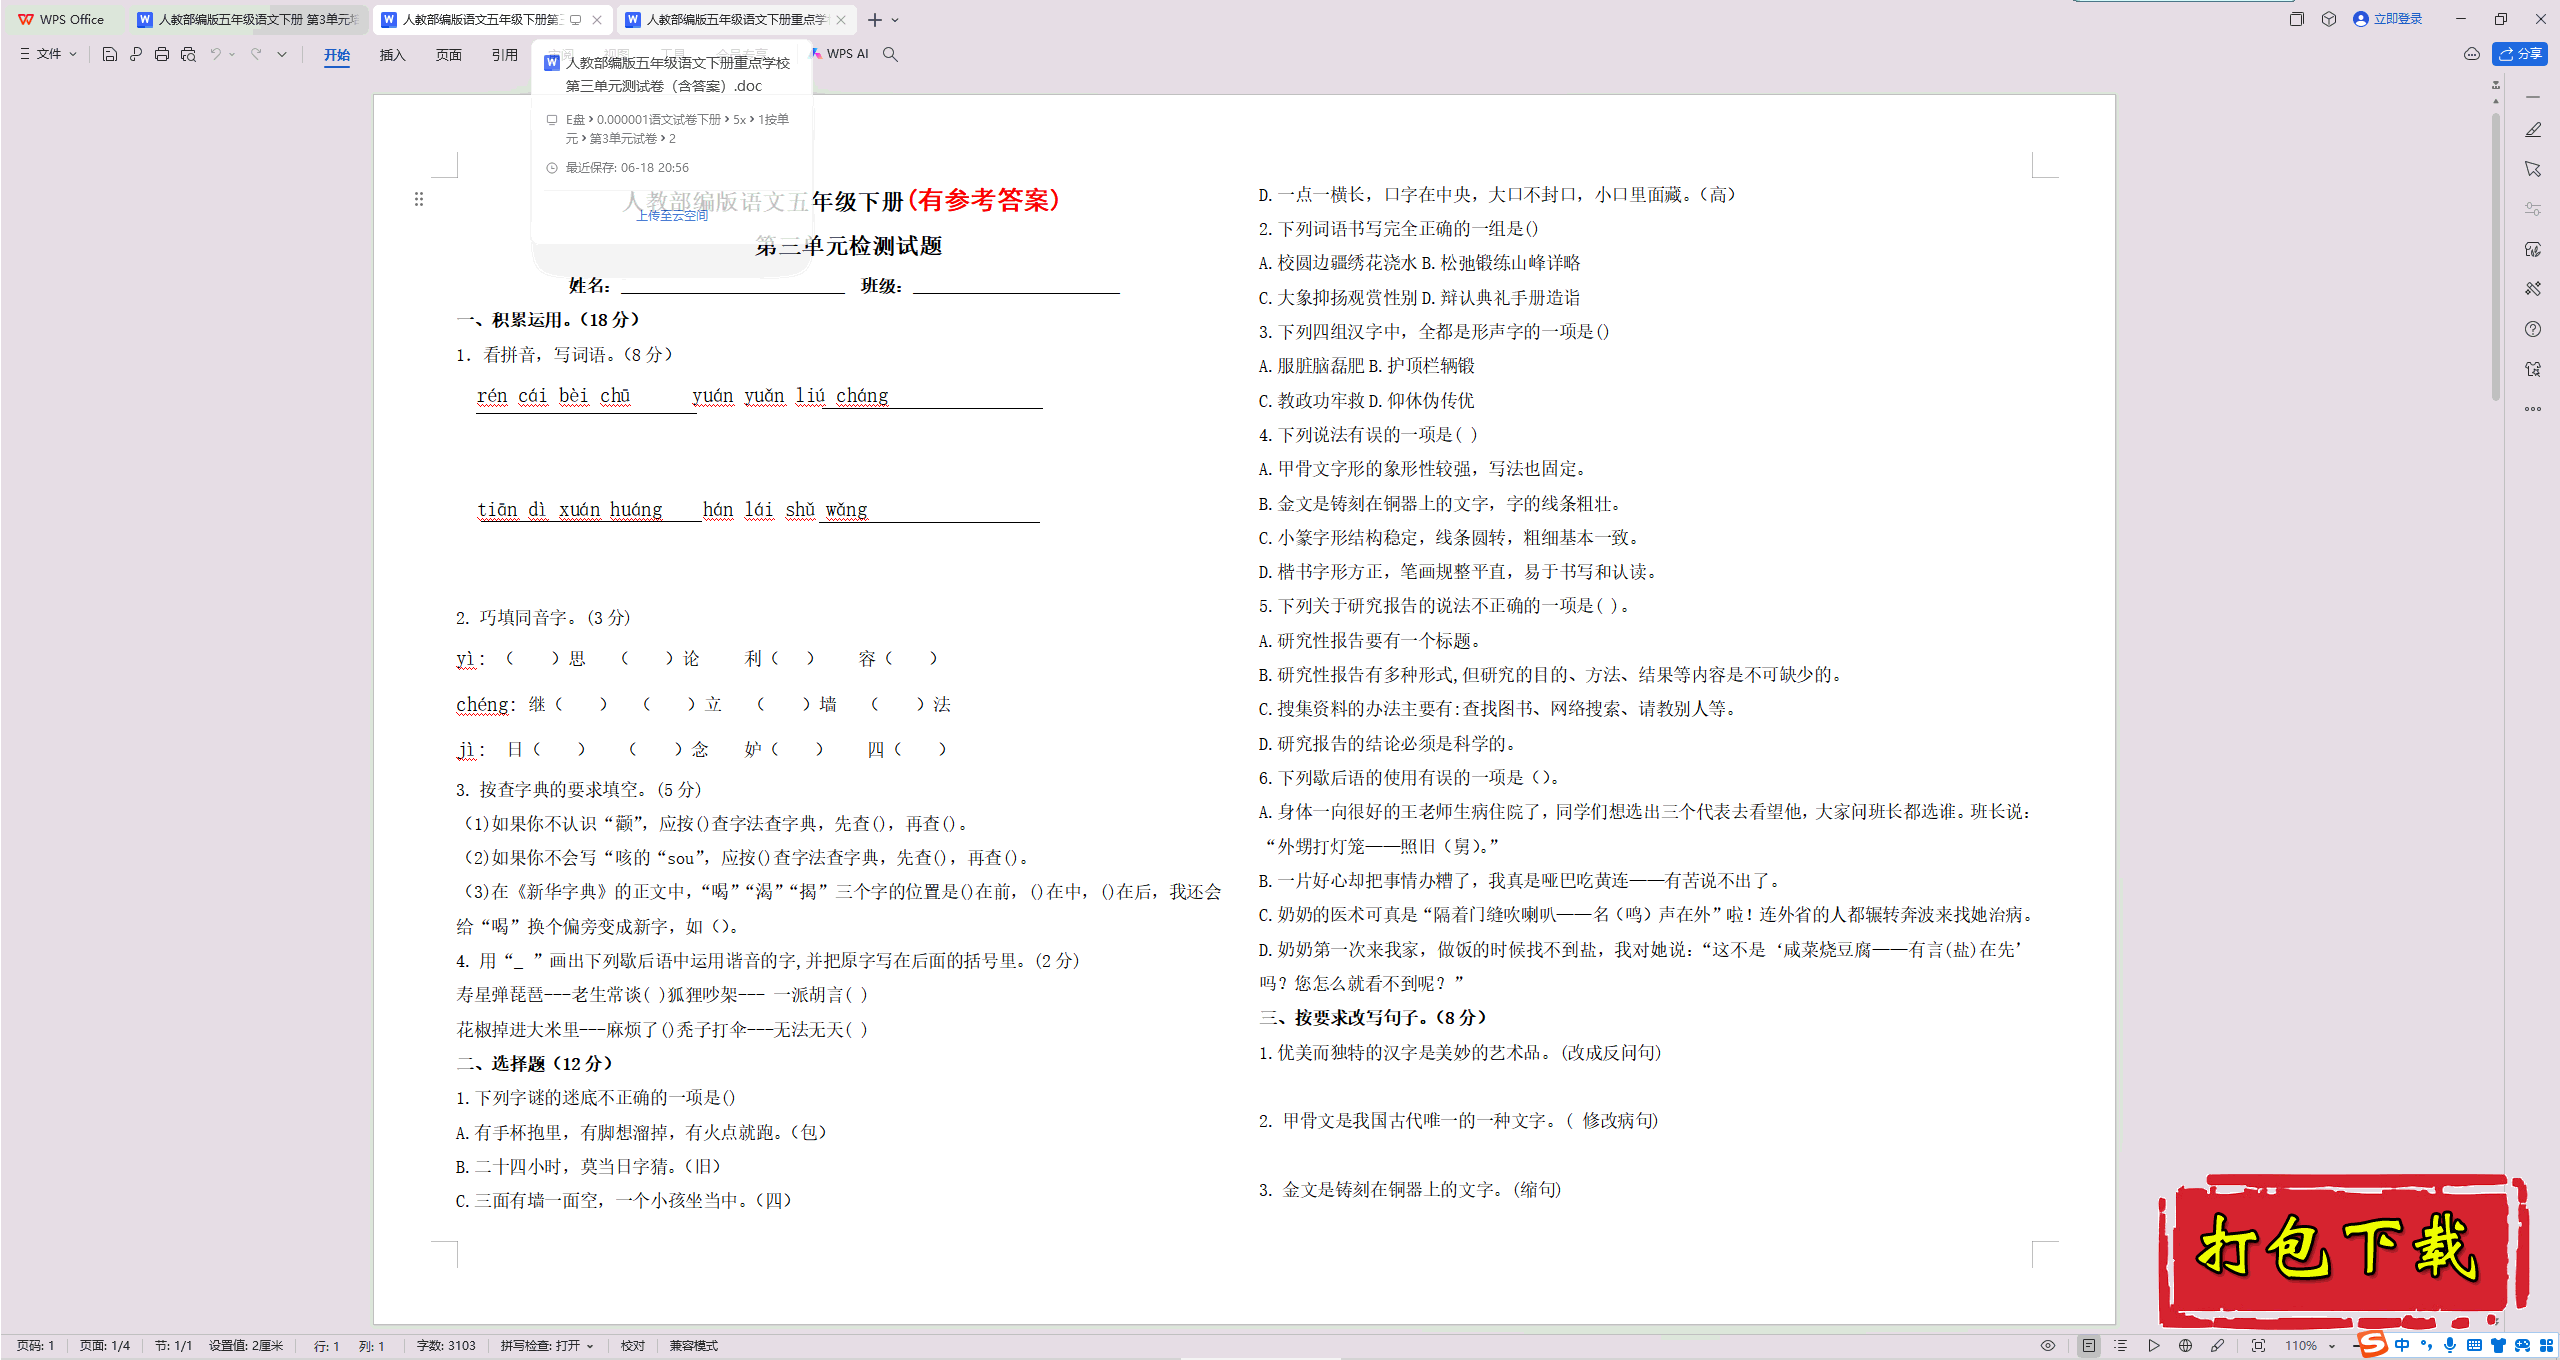This screenshot has height=1360, width=2560.
Task: Open the zoom 110% dropdown arrow
Action: 2332,1346
